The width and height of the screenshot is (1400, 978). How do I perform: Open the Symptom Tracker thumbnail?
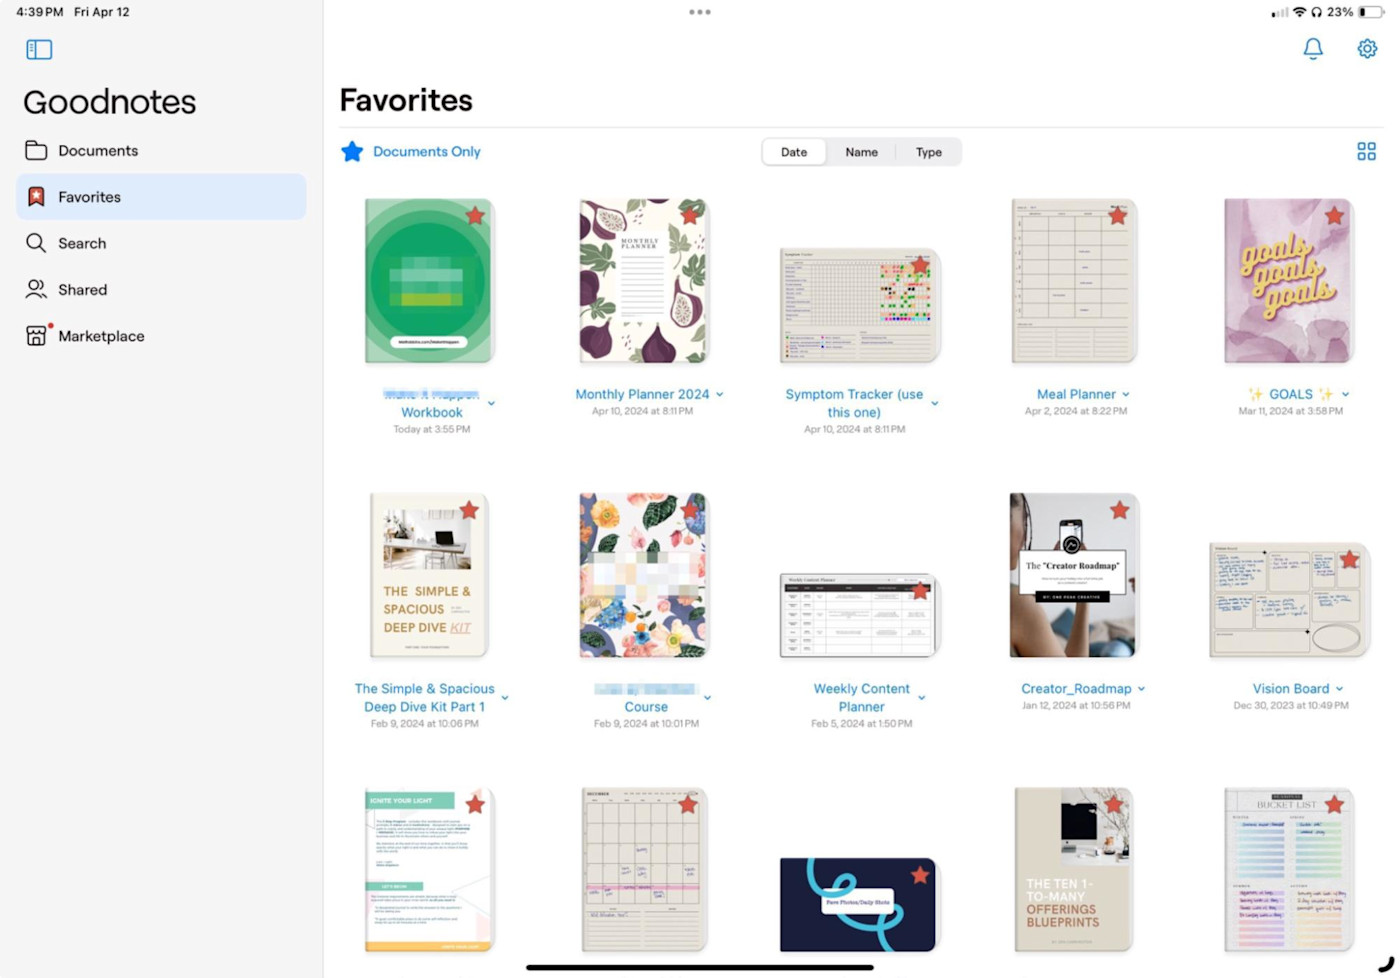[x=859, y=305]
